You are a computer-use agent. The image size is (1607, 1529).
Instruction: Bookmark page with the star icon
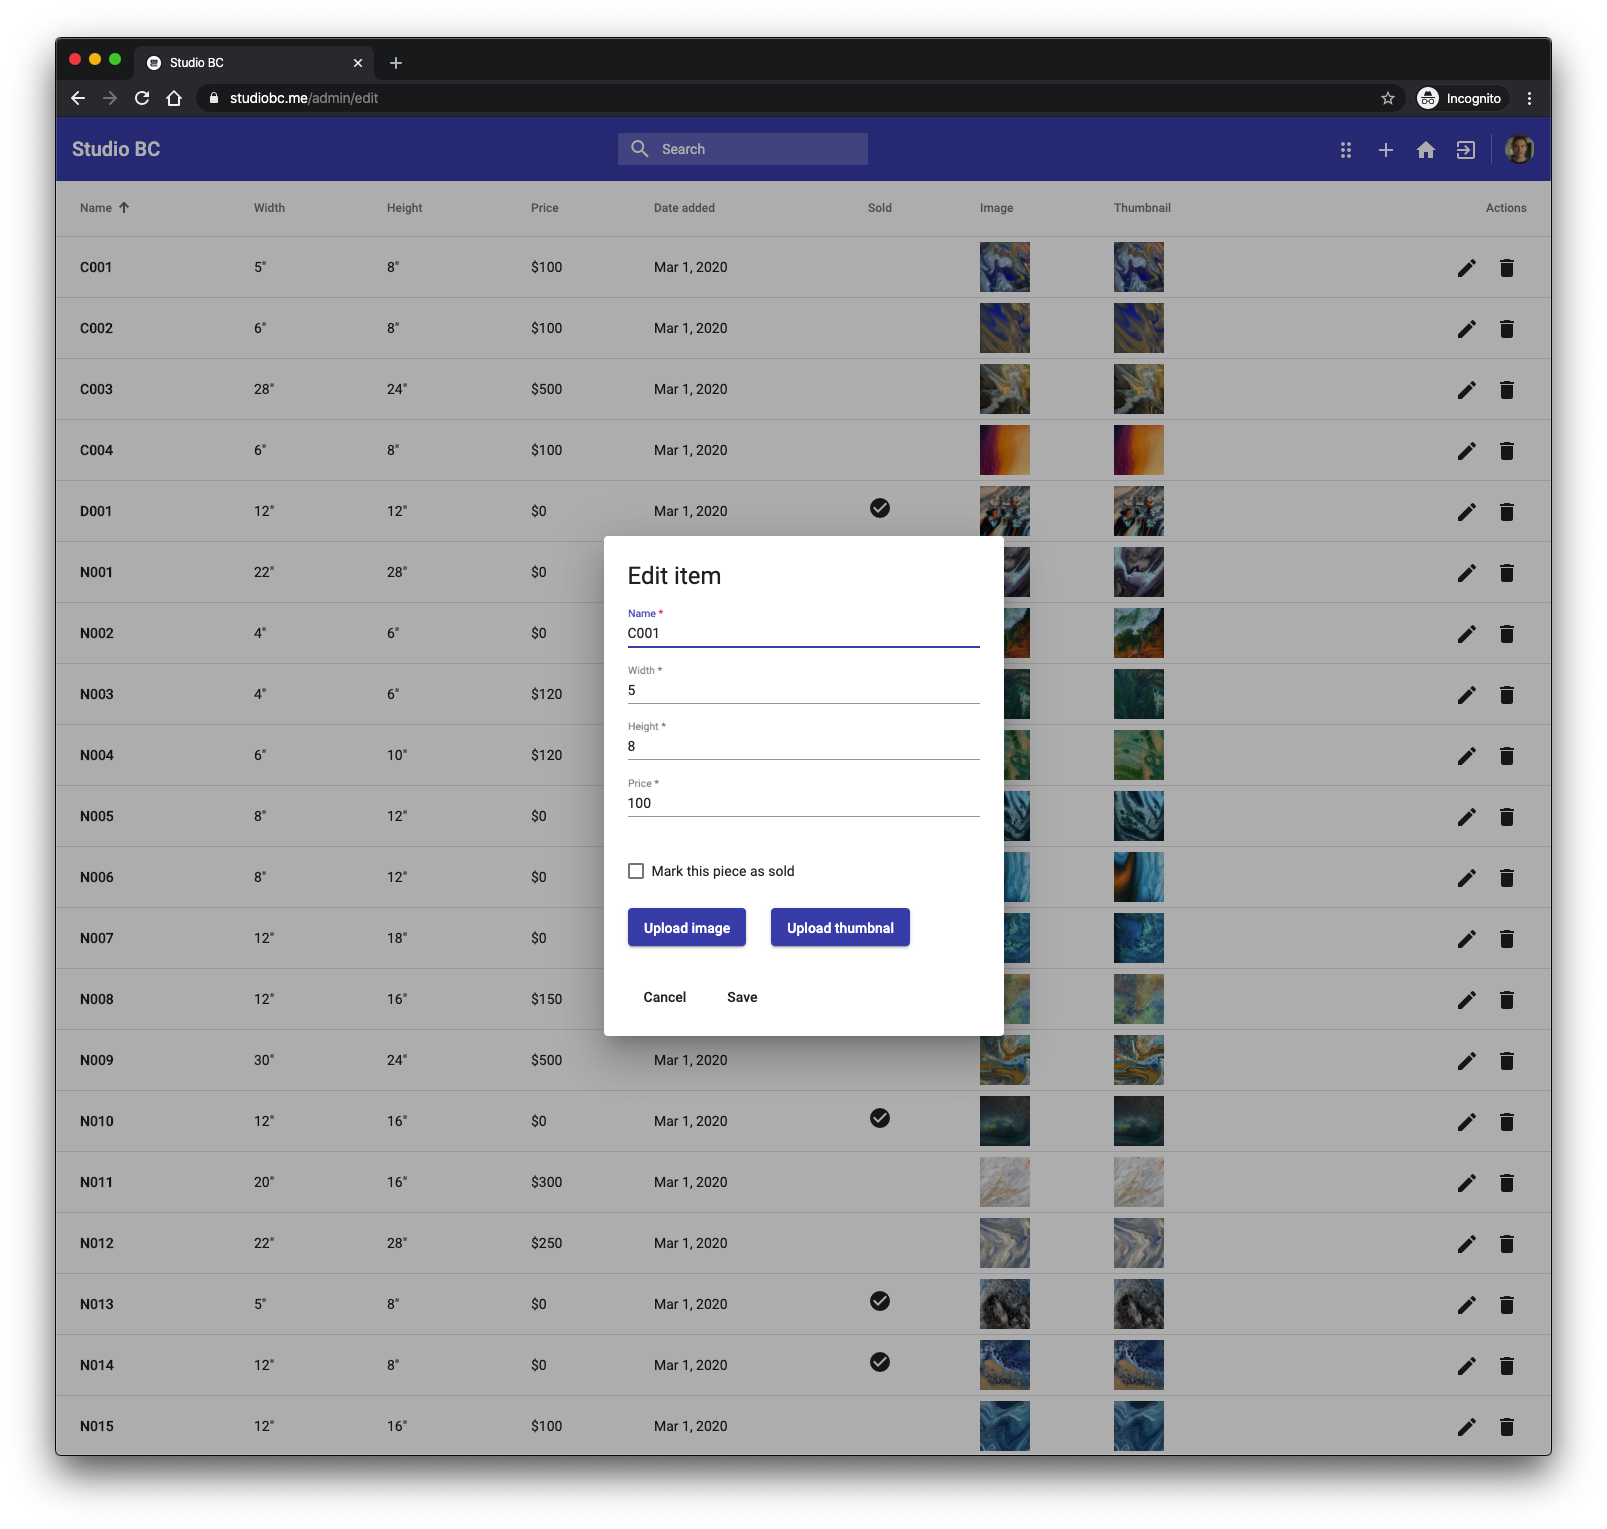[x=1388, y=98]
